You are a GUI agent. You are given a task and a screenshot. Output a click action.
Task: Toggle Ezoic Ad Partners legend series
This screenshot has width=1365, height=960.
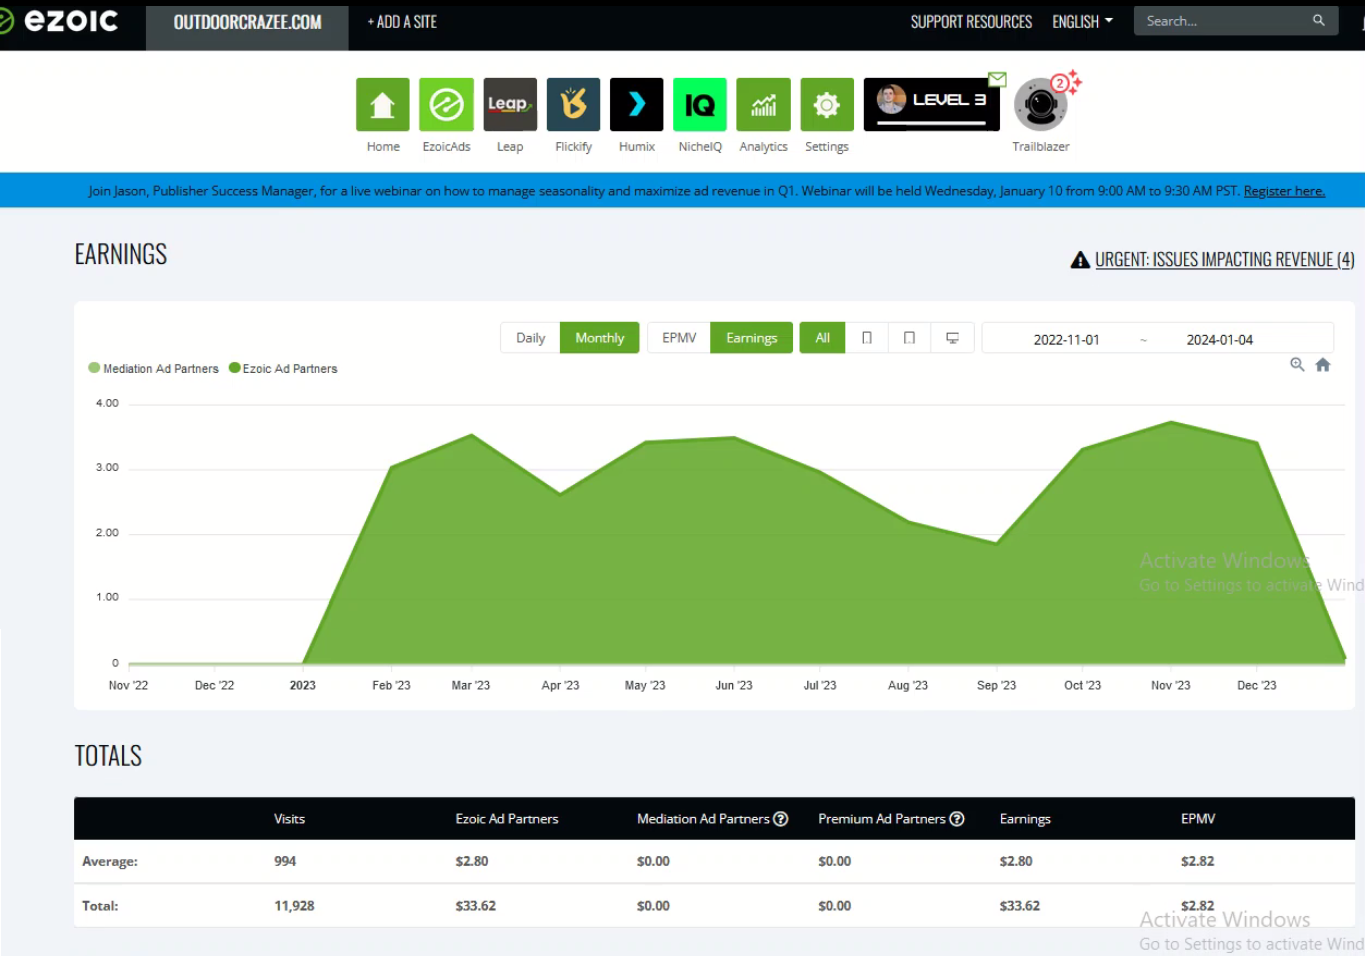coord(283,368)
